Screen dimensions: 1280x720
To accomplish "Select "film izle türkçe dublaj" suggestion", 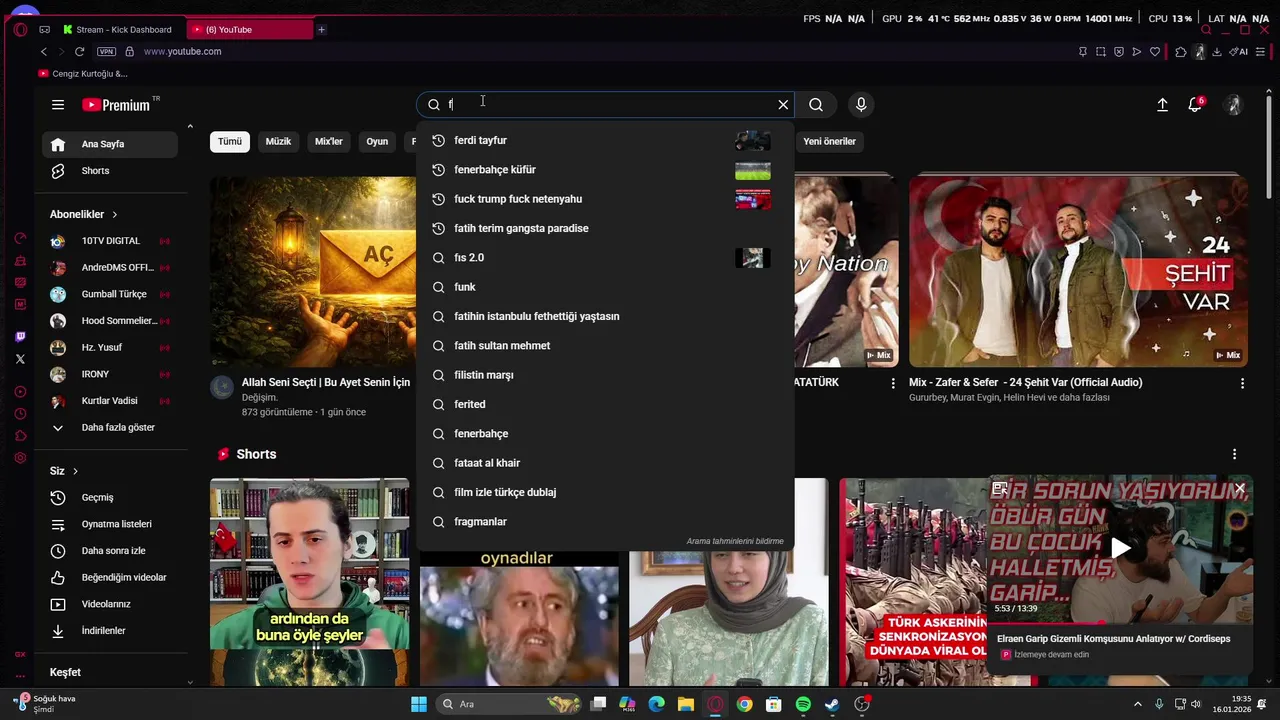I will pyautogui.click(x=605, y=493).
